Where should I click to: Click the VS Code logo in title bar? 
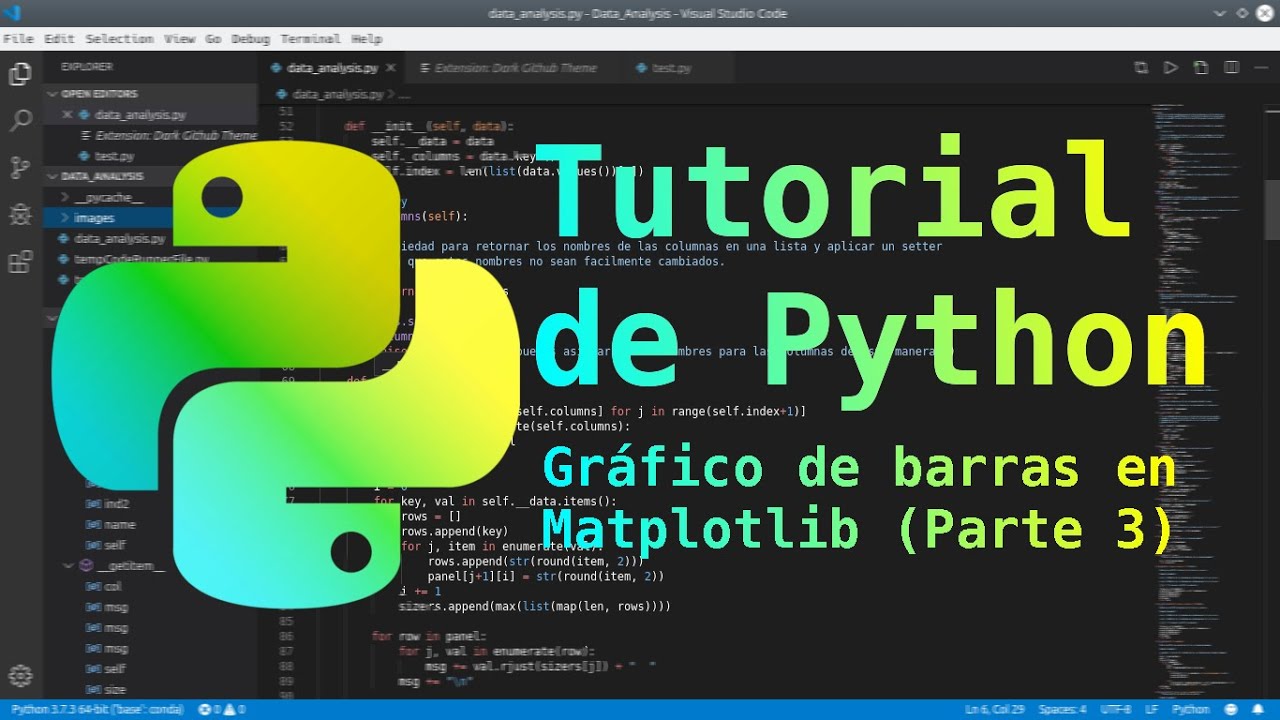[12, 13]
